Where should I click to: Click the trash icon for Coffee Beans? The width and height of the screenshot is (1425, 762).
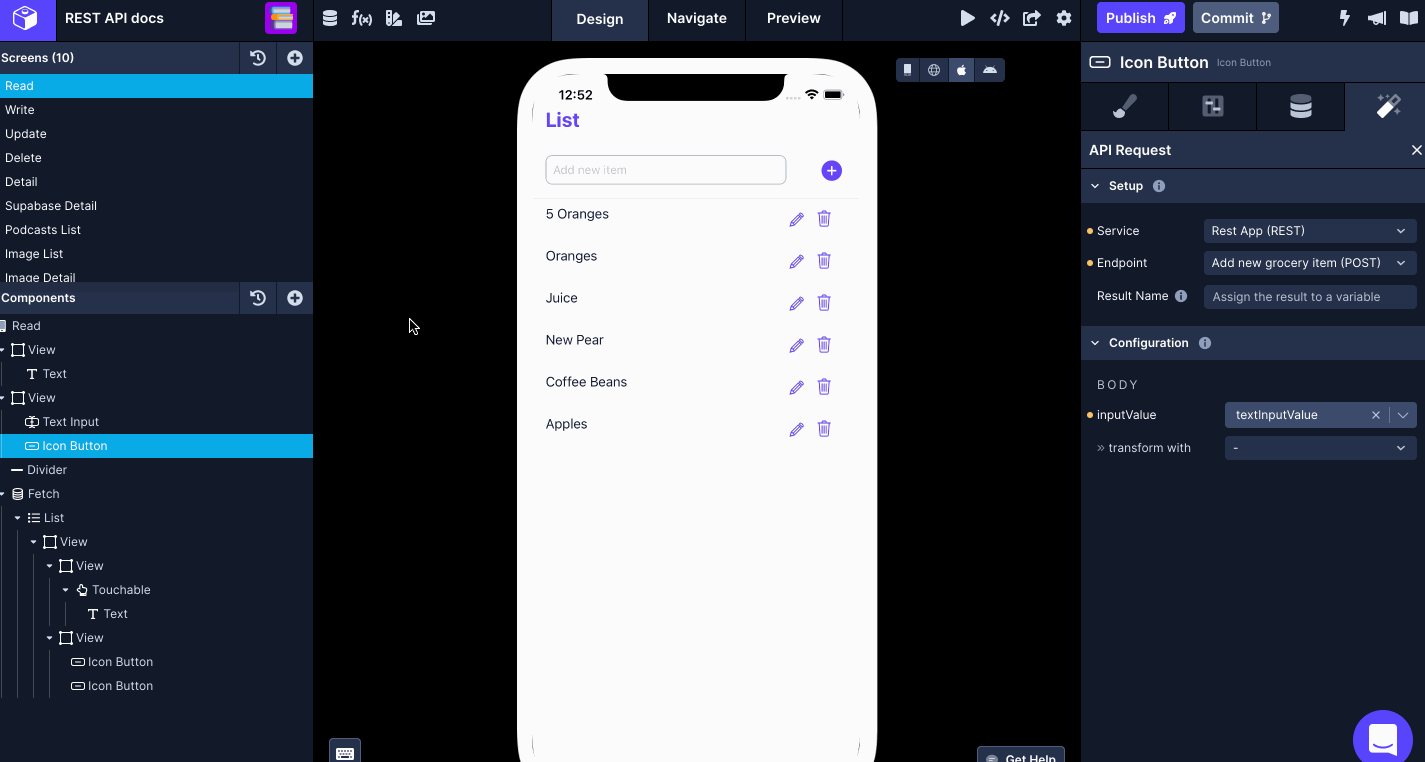click(x=824, y=387)
